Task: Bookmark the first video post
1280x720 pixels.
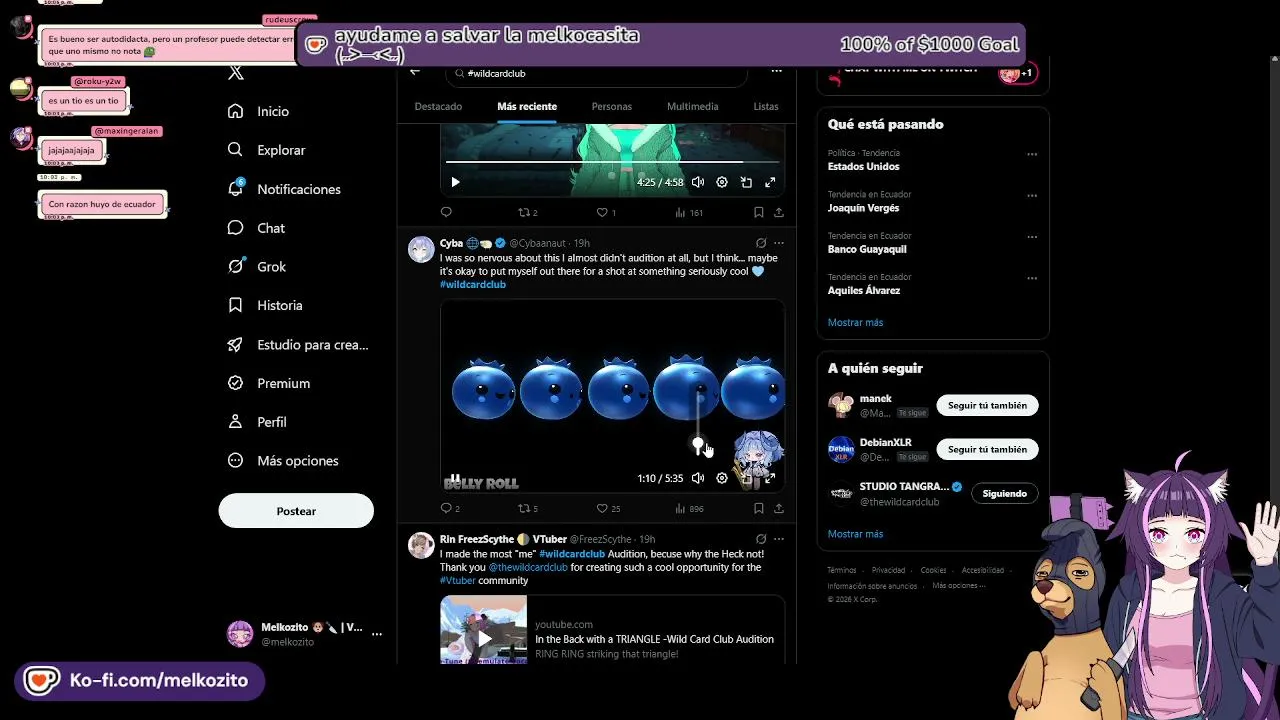Action: pos(759,212)
